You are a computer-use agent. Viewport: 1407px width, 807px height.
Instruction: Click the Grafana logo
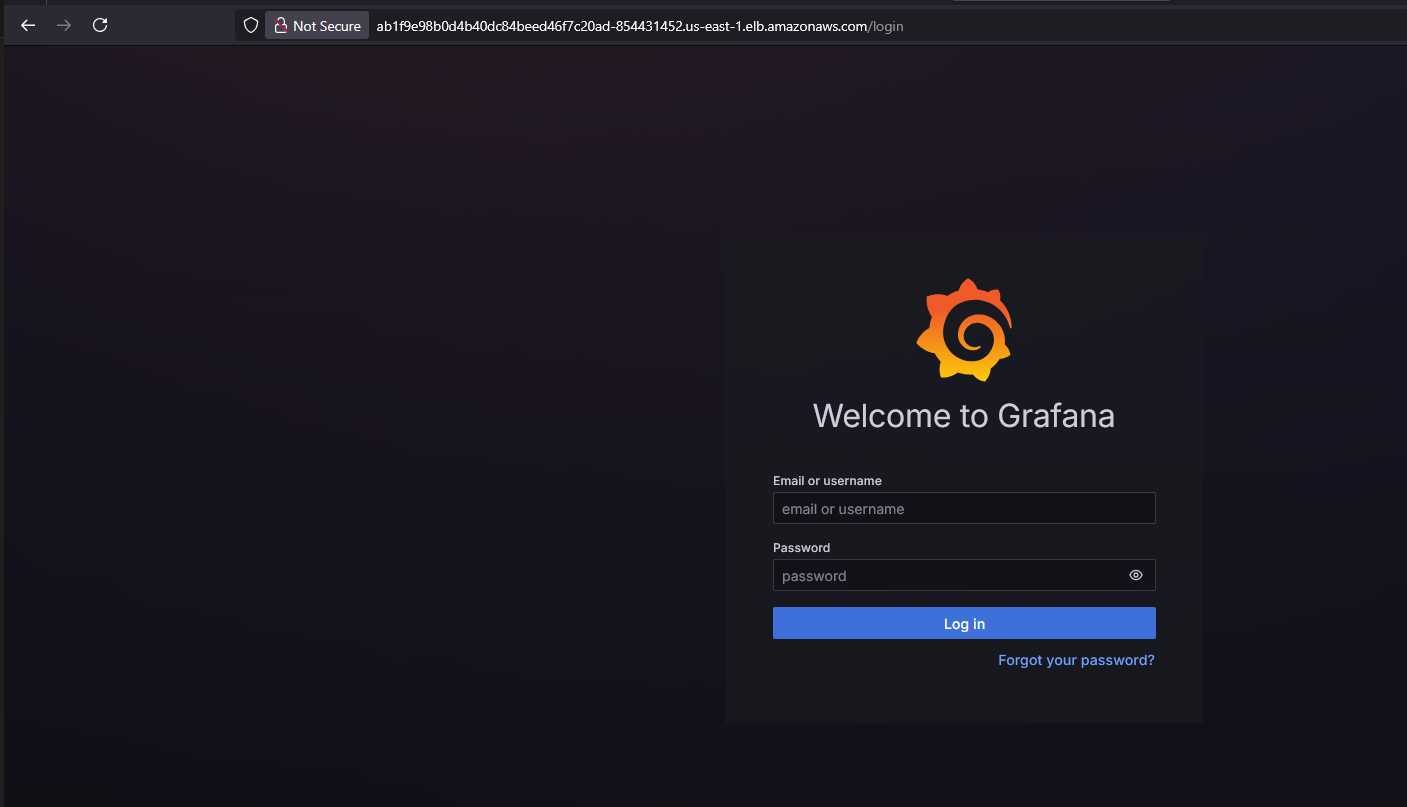(x=964, y=329)
